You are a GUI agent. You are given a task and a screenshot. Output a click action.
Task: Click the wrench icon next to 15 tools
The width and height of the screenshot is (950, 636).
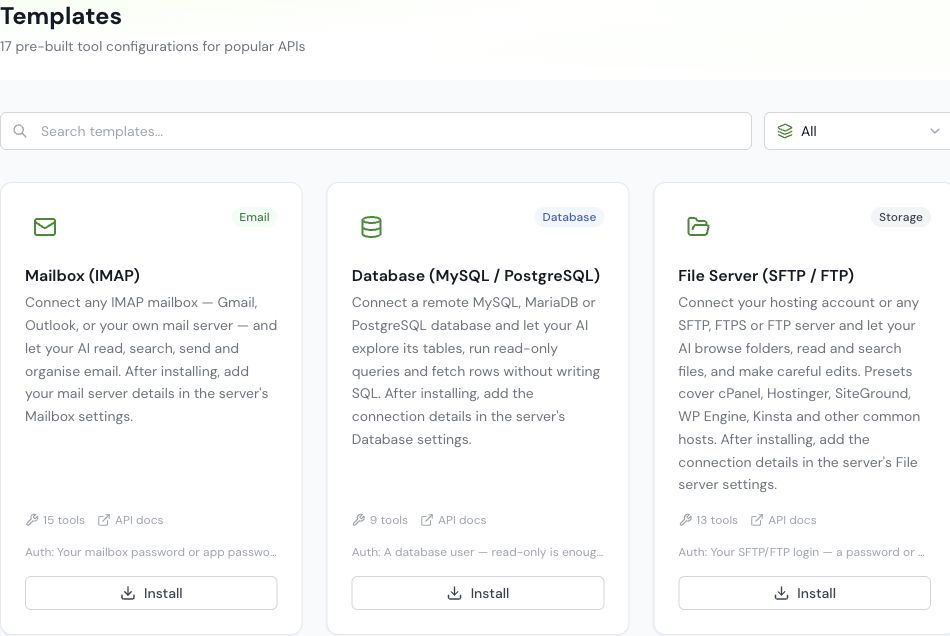coord(32,520)
